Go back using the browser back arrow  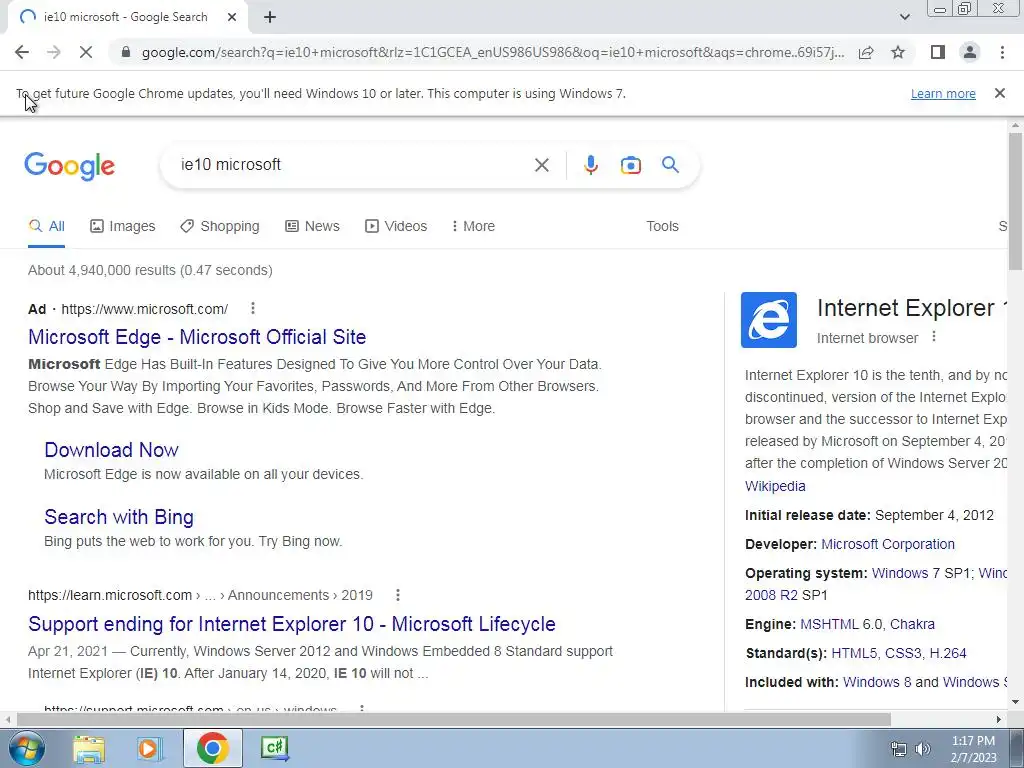[22, 52]
